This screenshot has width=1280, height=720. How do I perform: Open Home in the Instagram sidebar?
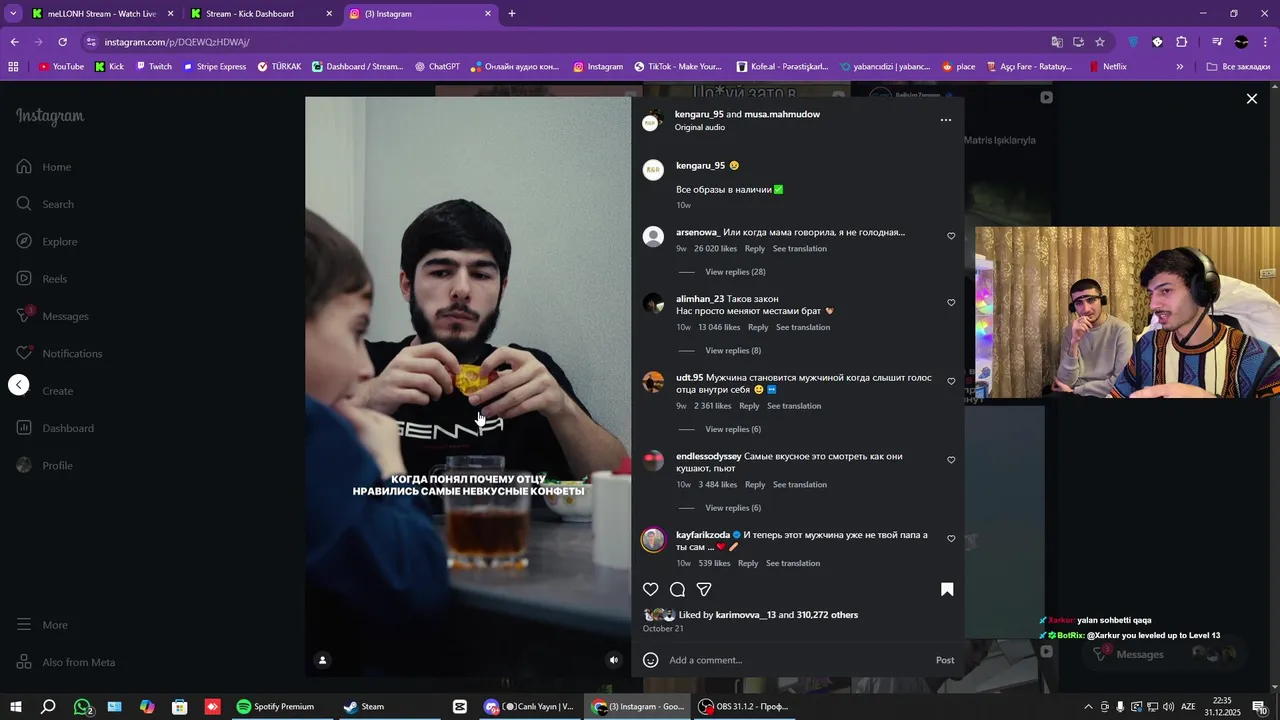tap(45, 167)
